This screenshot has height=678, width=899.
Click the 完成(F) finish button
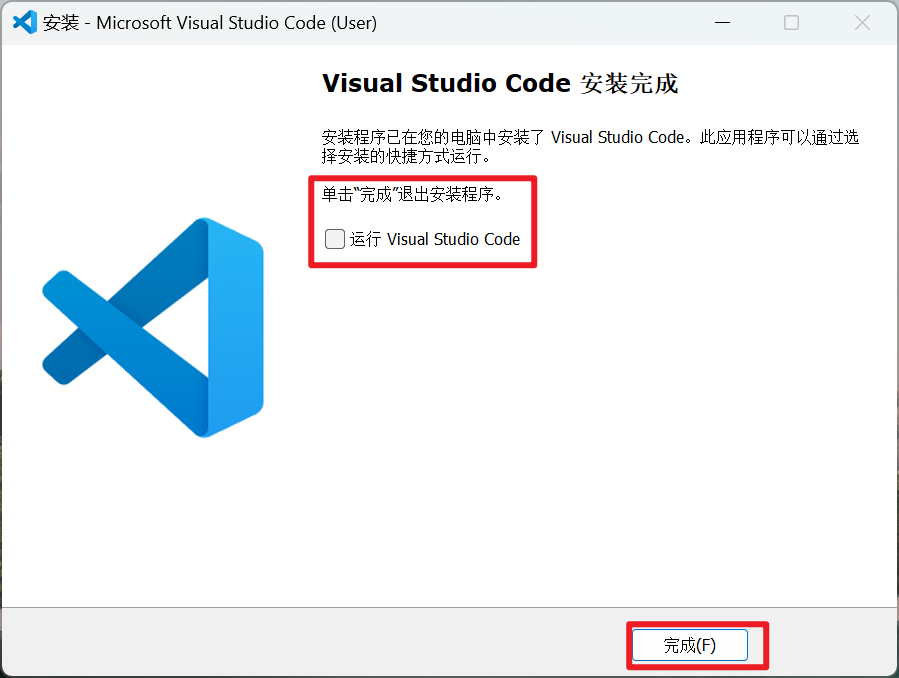point(690,645)
